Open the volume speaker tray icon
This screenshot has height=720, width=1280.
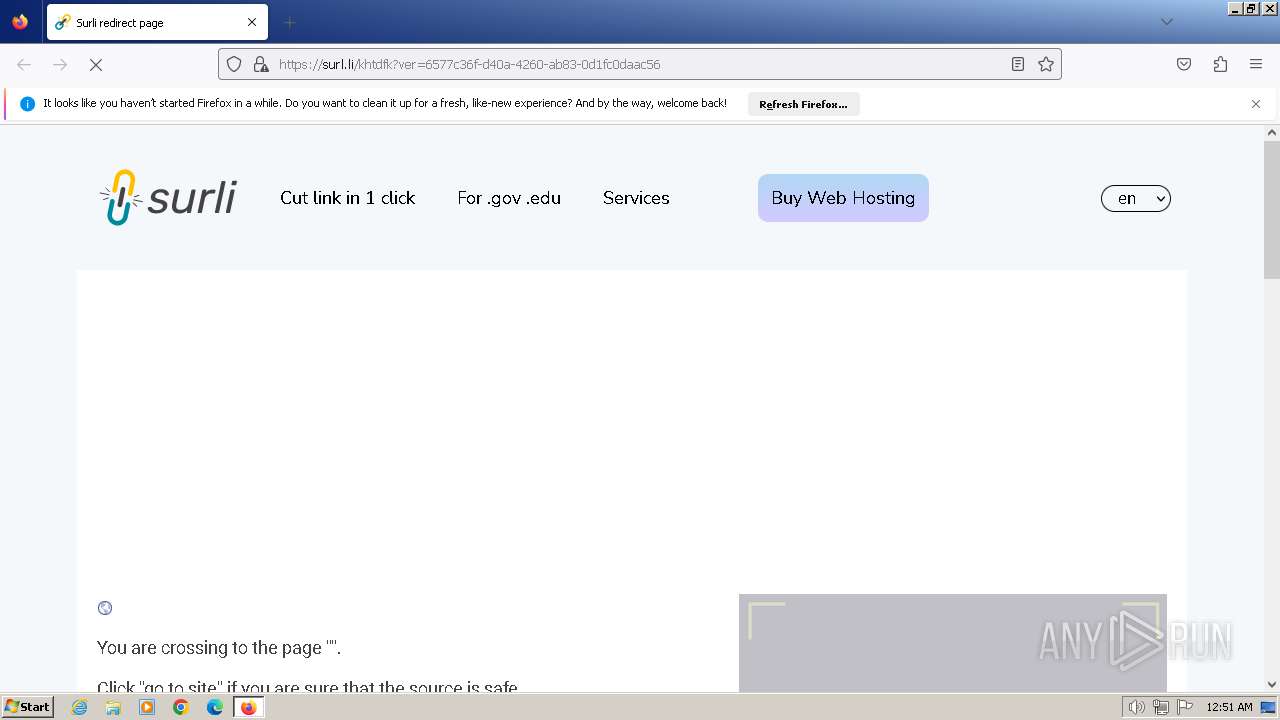(x=1136, y=707)
